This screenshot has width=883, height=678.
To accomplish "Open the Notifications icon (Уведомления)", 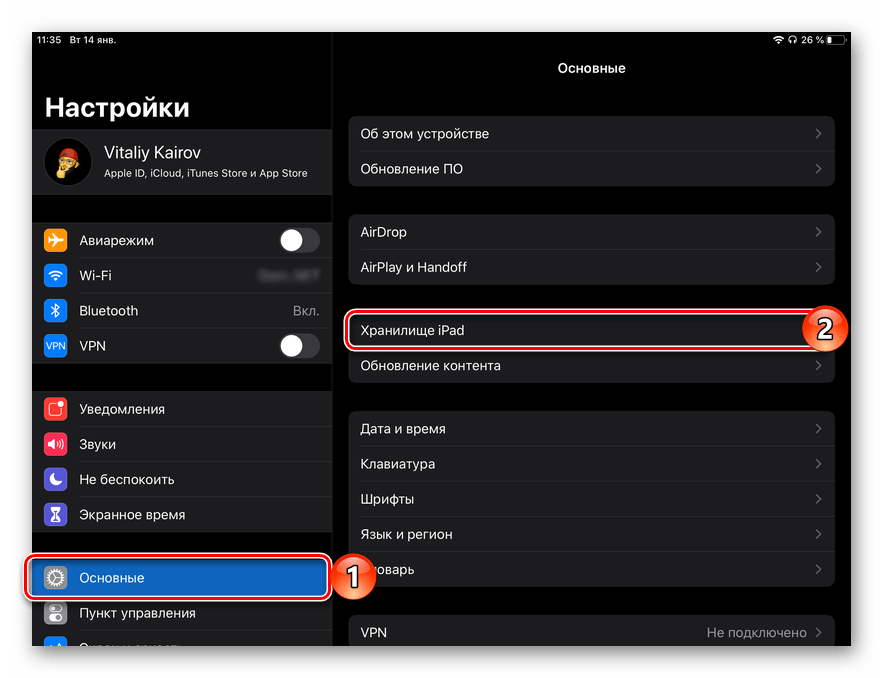I will pos(56,409).
